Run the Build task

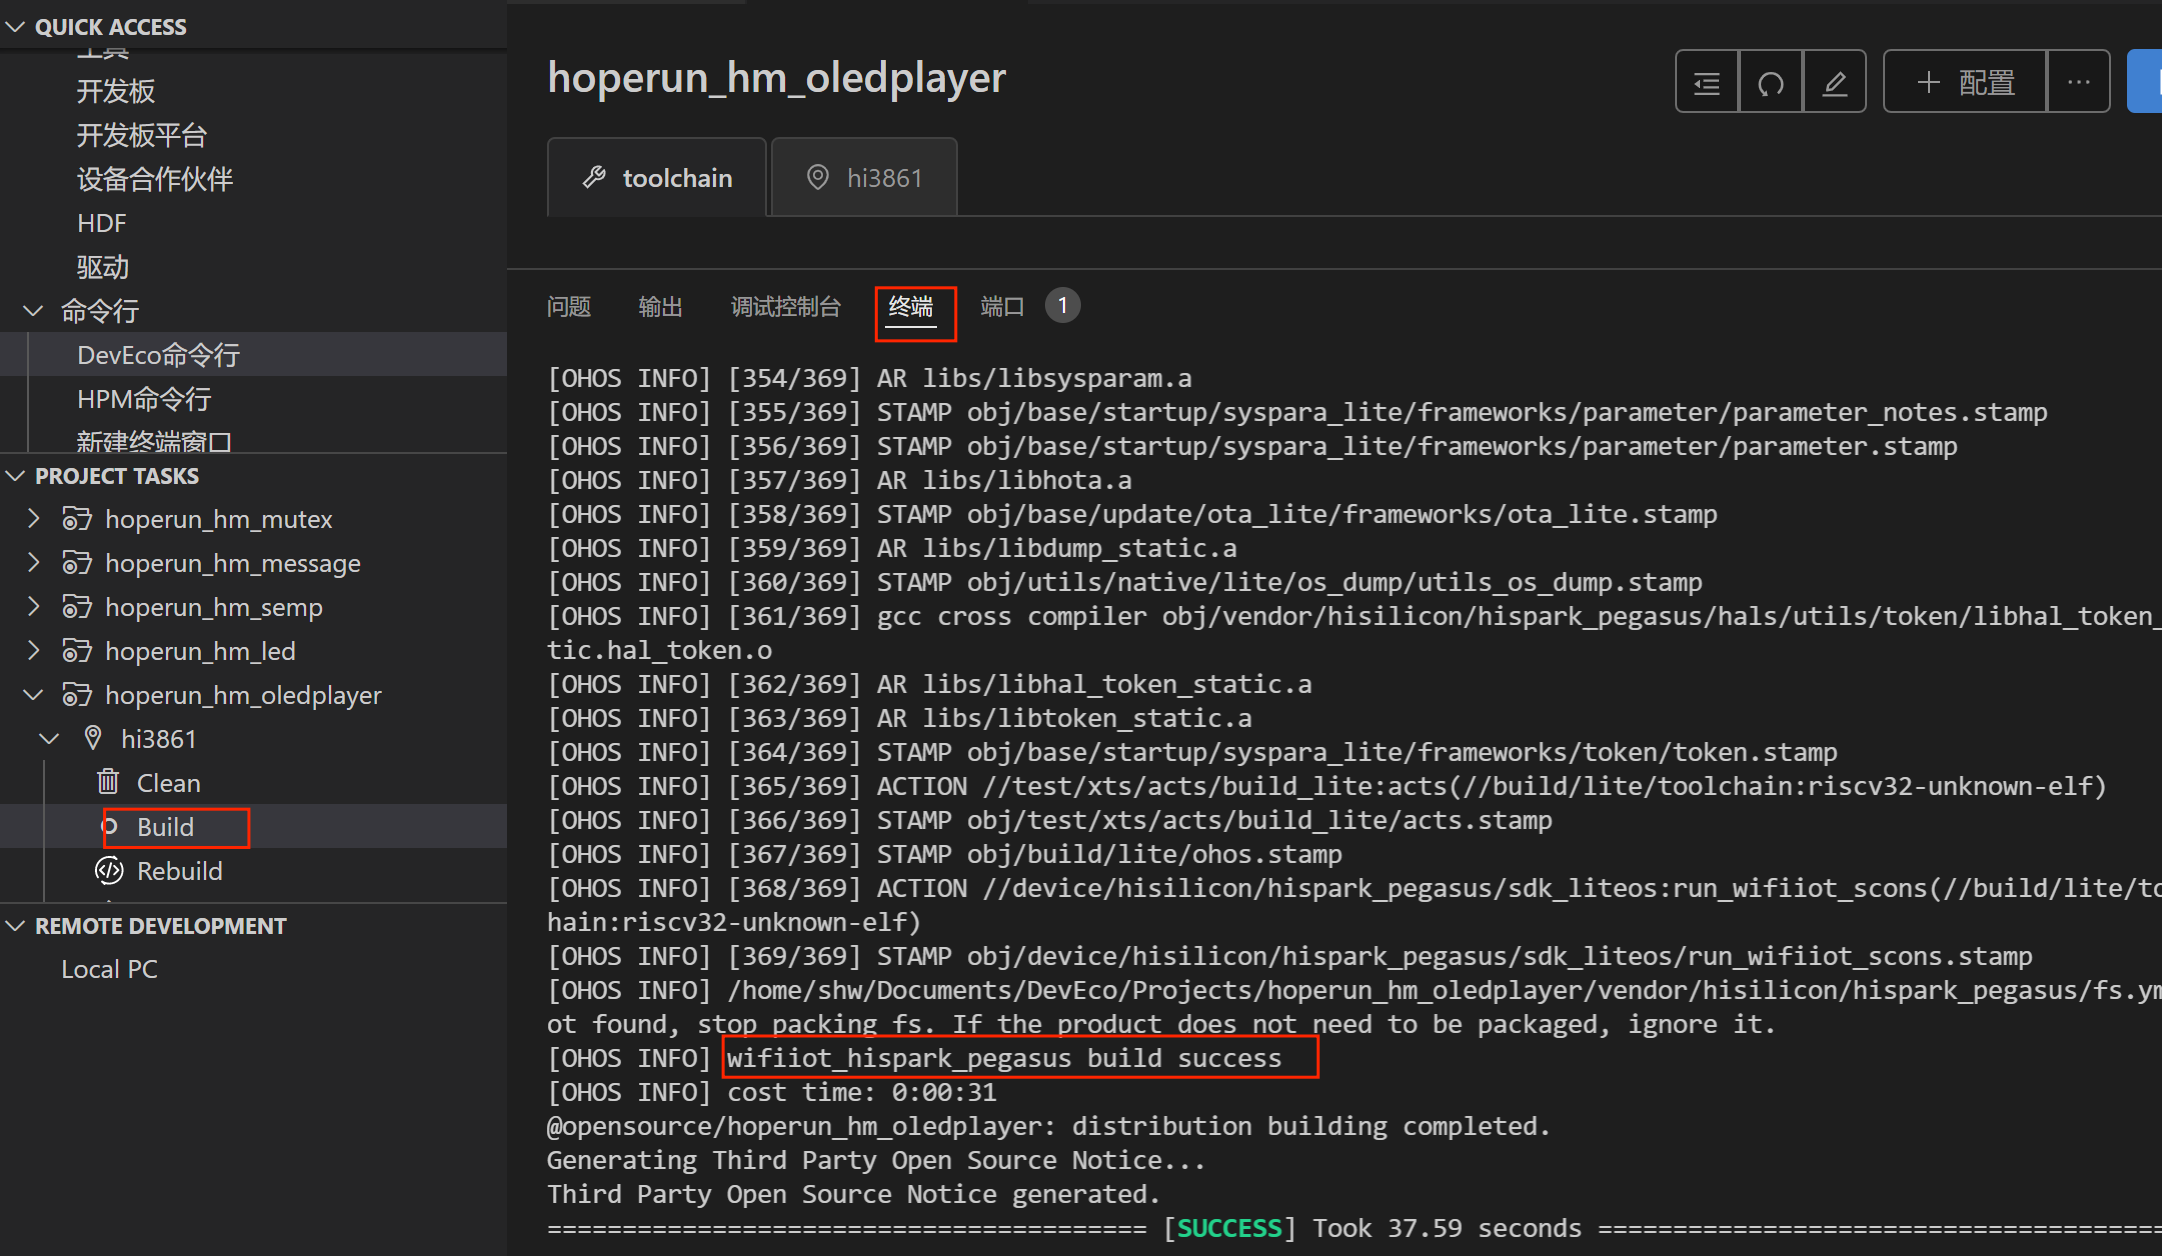[166, 827]
